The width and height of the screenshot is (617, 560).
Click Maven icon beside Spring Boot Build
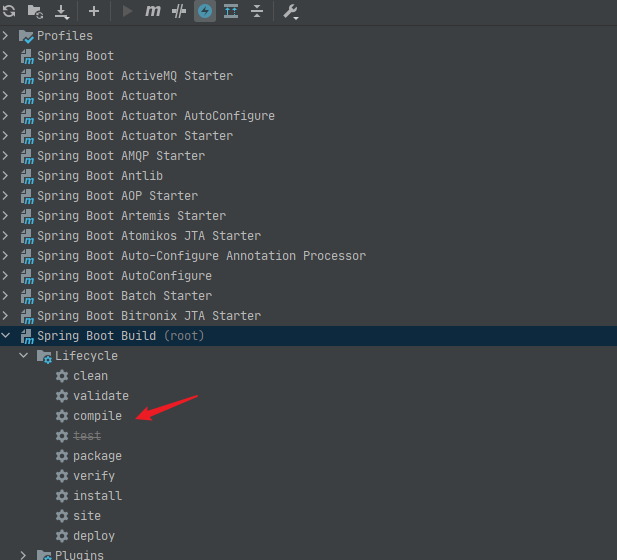27,336
